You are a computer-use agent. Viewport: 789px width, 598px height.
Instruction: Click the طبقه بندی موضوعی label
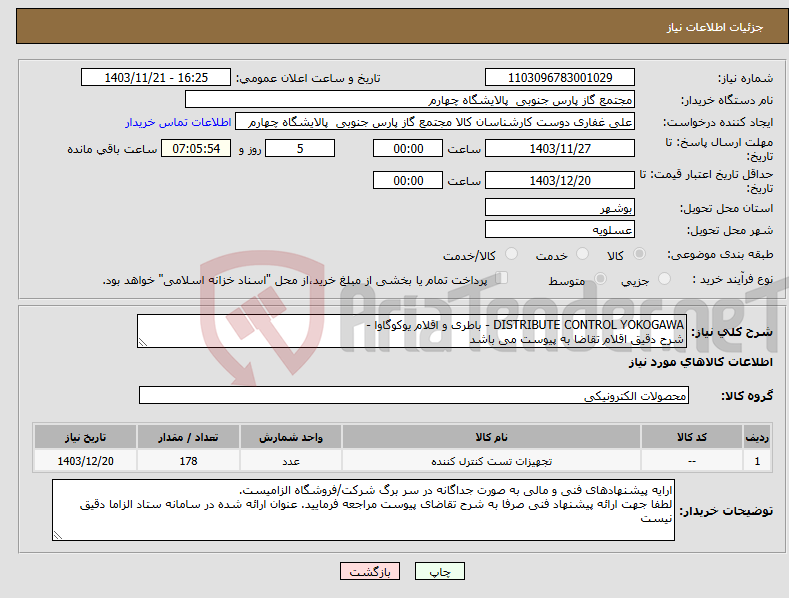[x=720, y=255]
